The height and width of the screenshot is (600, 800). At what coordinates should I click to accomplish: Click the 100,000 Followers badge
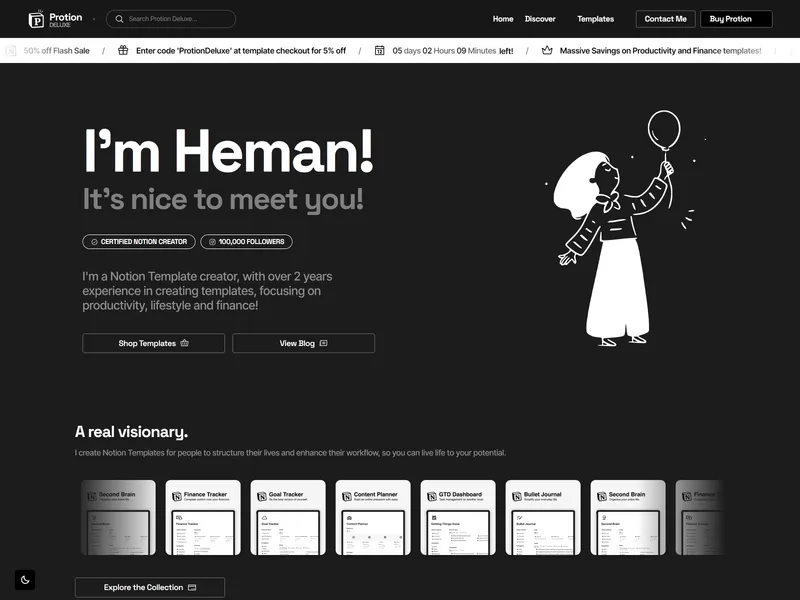coord(246,241)
